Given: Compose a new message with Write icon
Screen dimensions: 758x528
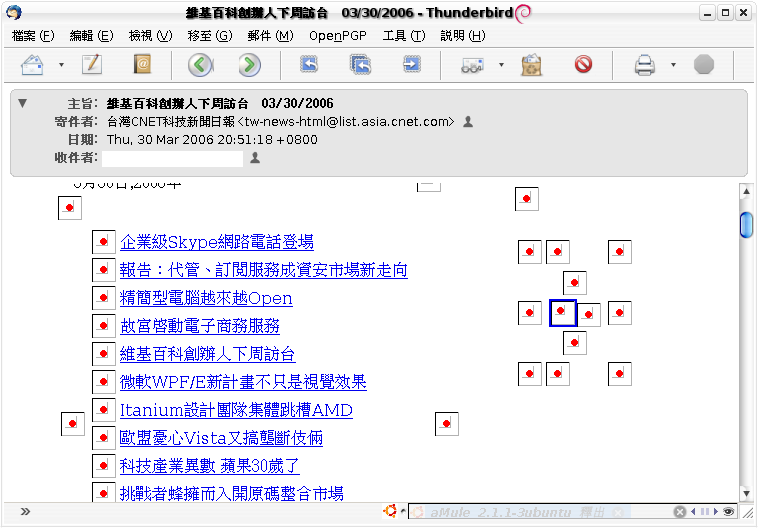Looking at the screenshot, I should 92,64.
